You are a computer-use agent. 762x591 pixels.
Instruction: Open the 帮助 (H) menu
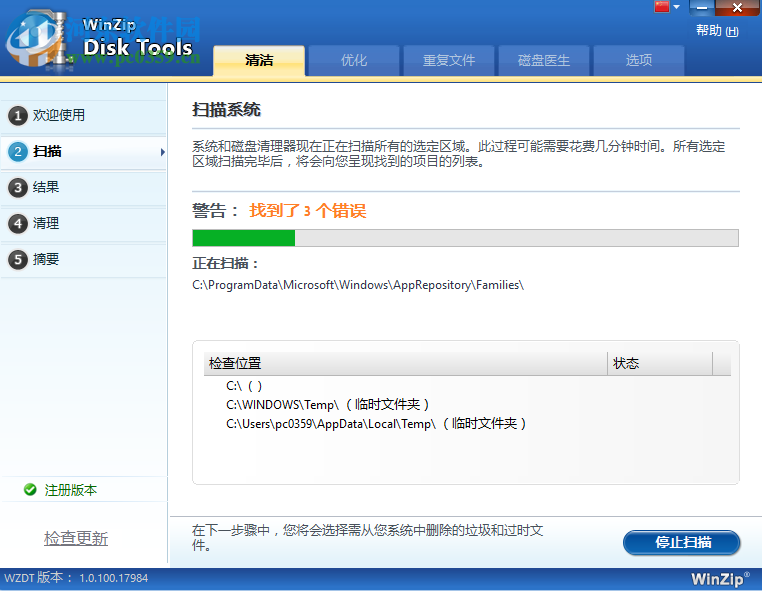[x=717, y=31]
